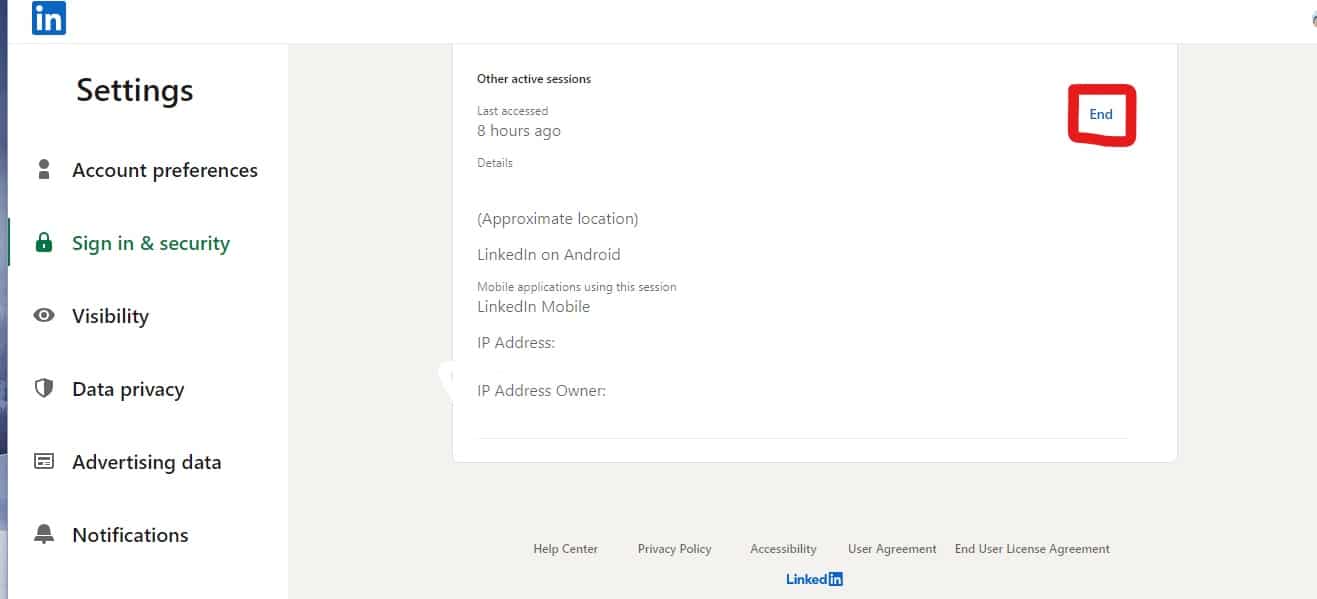The height and width of the screenshot is (599, 1317).
Task: Open the Help Center link
Action: (566, 549)
